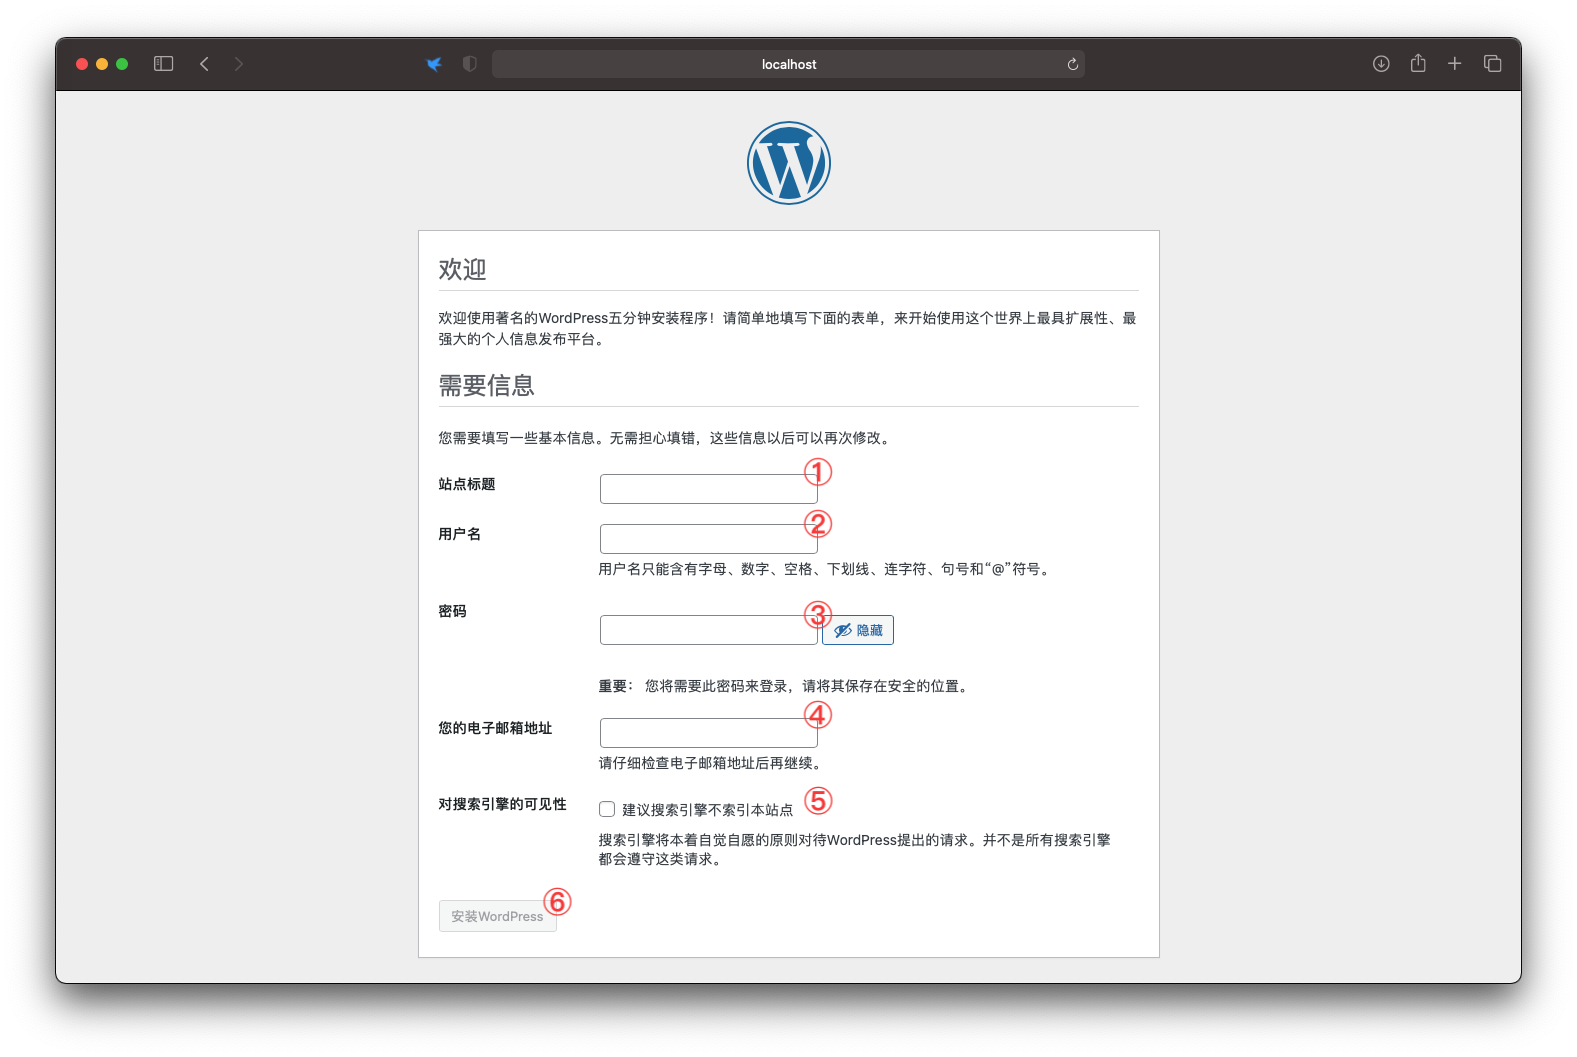Click the 用户名 input field
The image size is (1577, 1057).
(x=708, y=539)
